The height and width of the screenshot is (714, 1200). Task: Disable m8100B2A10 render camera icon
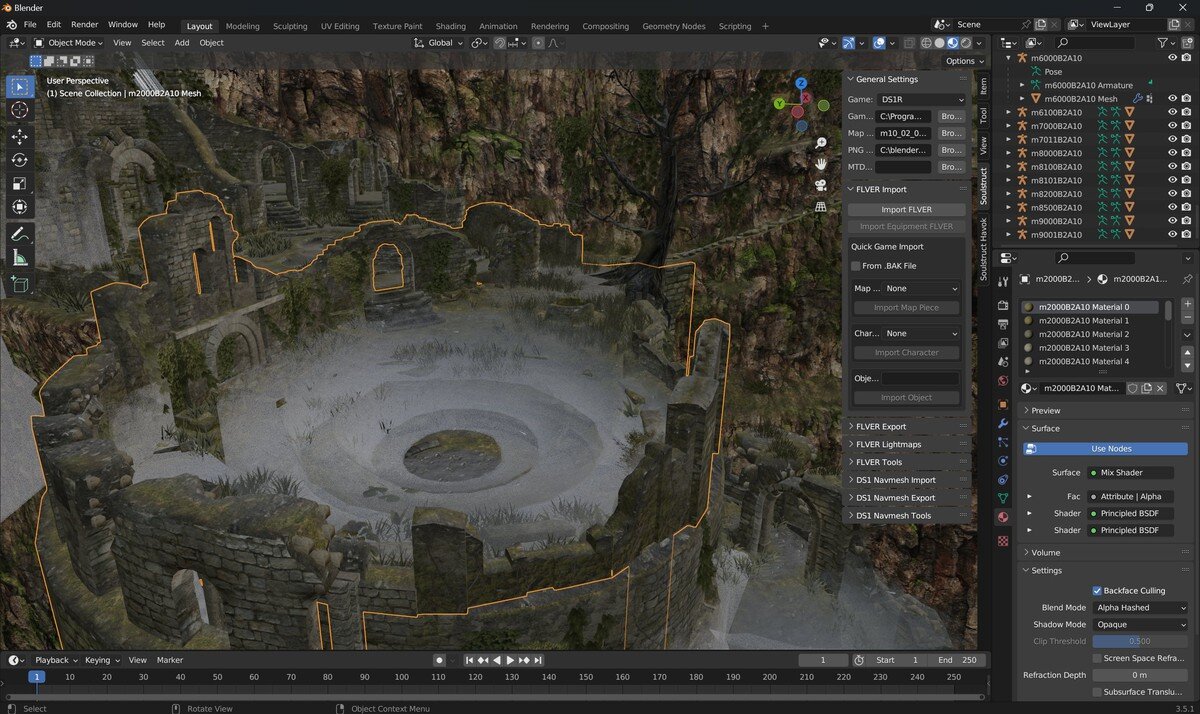(x=1187, y=167)
